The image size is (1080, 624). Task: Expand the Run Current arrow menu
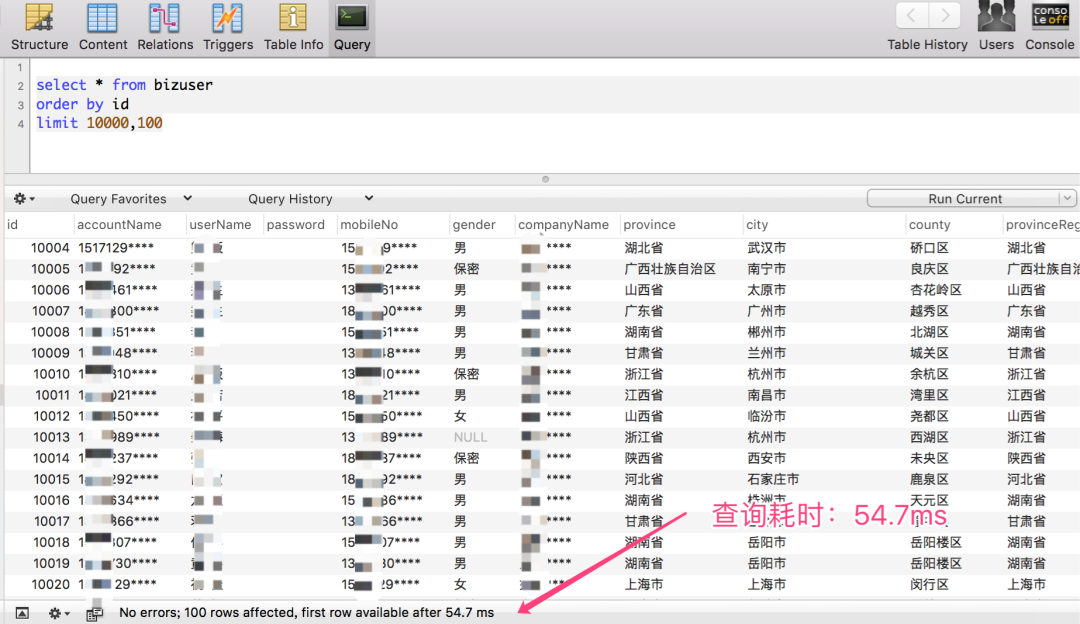click(x=1066, y=199)
